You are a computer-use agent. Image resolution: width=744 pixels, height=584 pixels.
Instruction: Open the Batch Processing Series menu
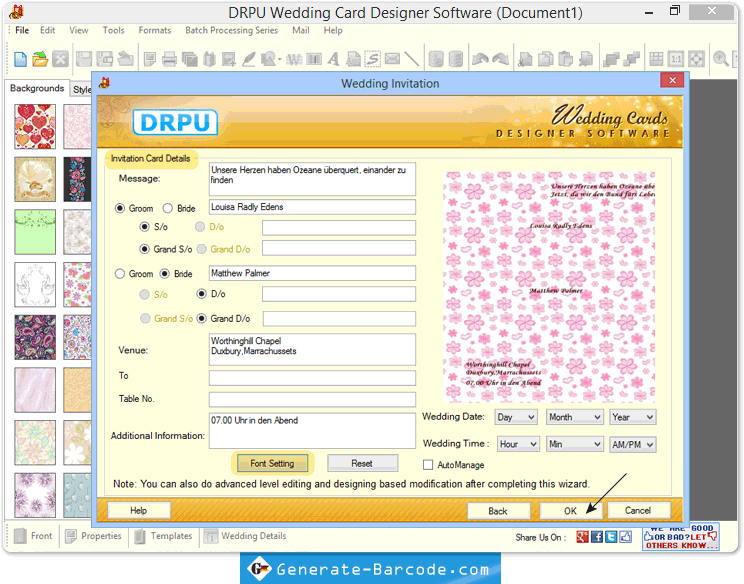coord(232,30)
